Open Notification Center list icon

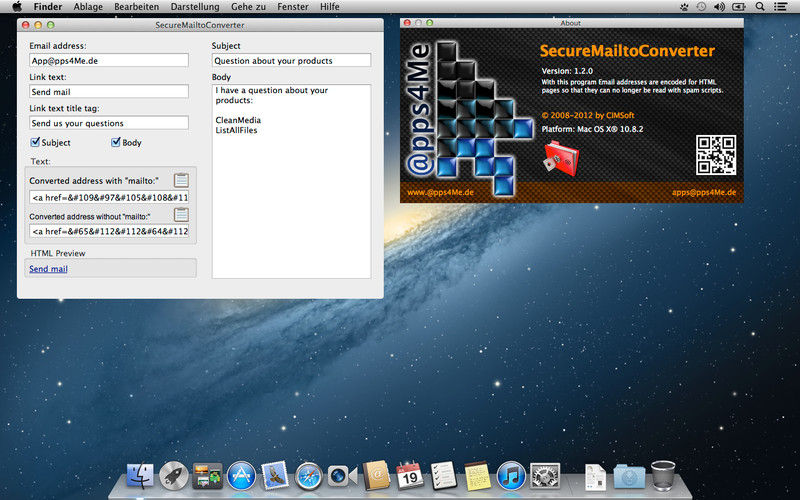780,7
